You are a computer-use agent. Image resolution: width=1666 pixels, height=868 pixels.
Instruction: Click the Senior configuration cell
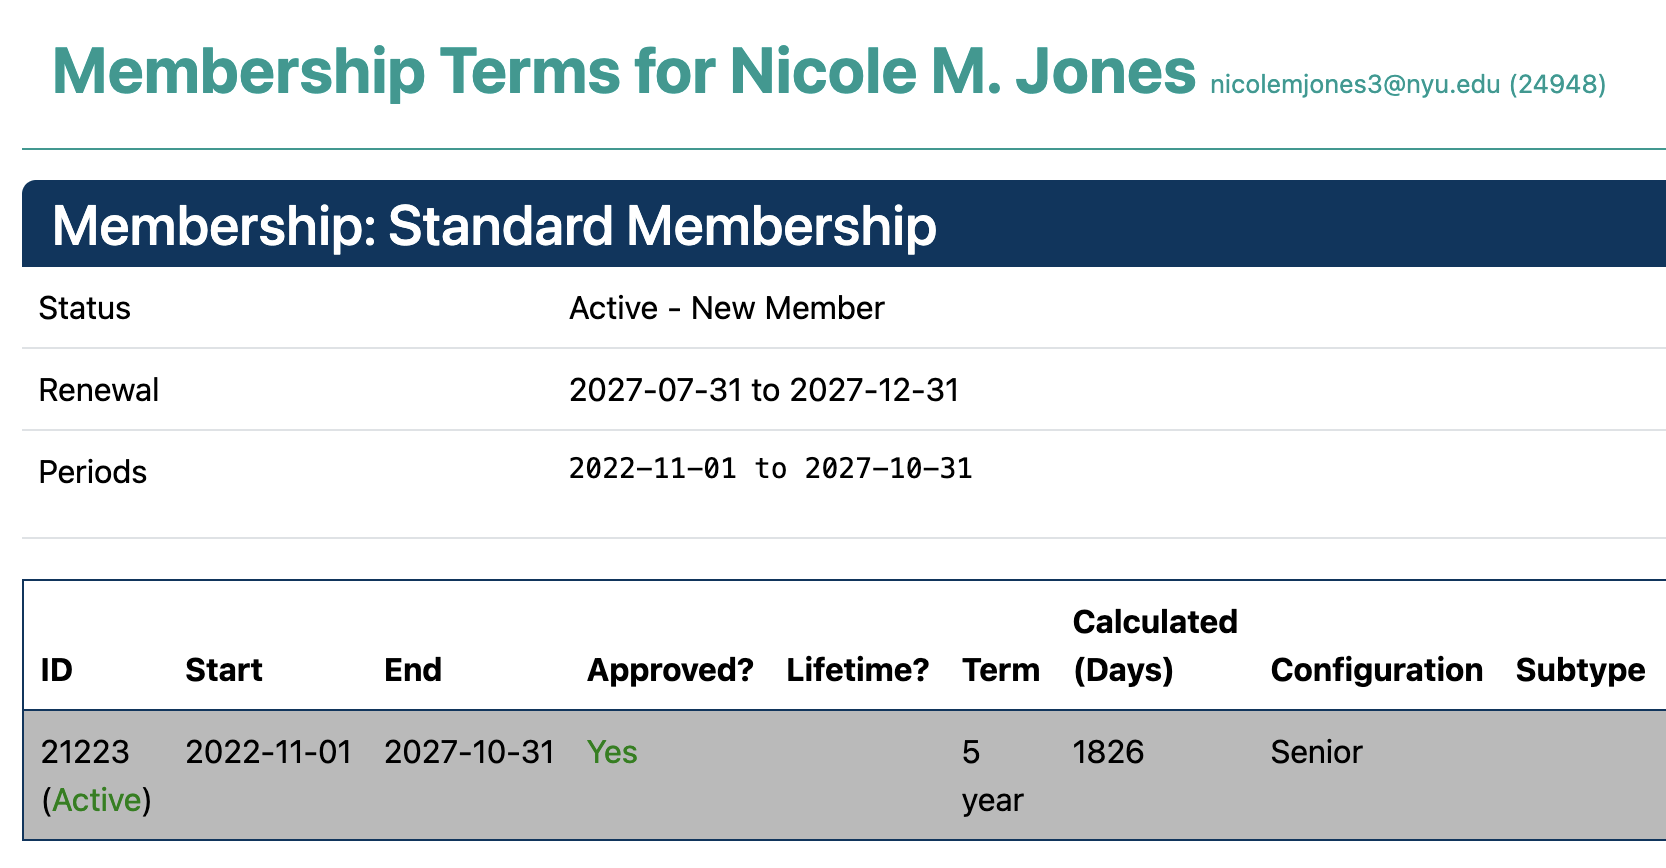[1316, 752]
